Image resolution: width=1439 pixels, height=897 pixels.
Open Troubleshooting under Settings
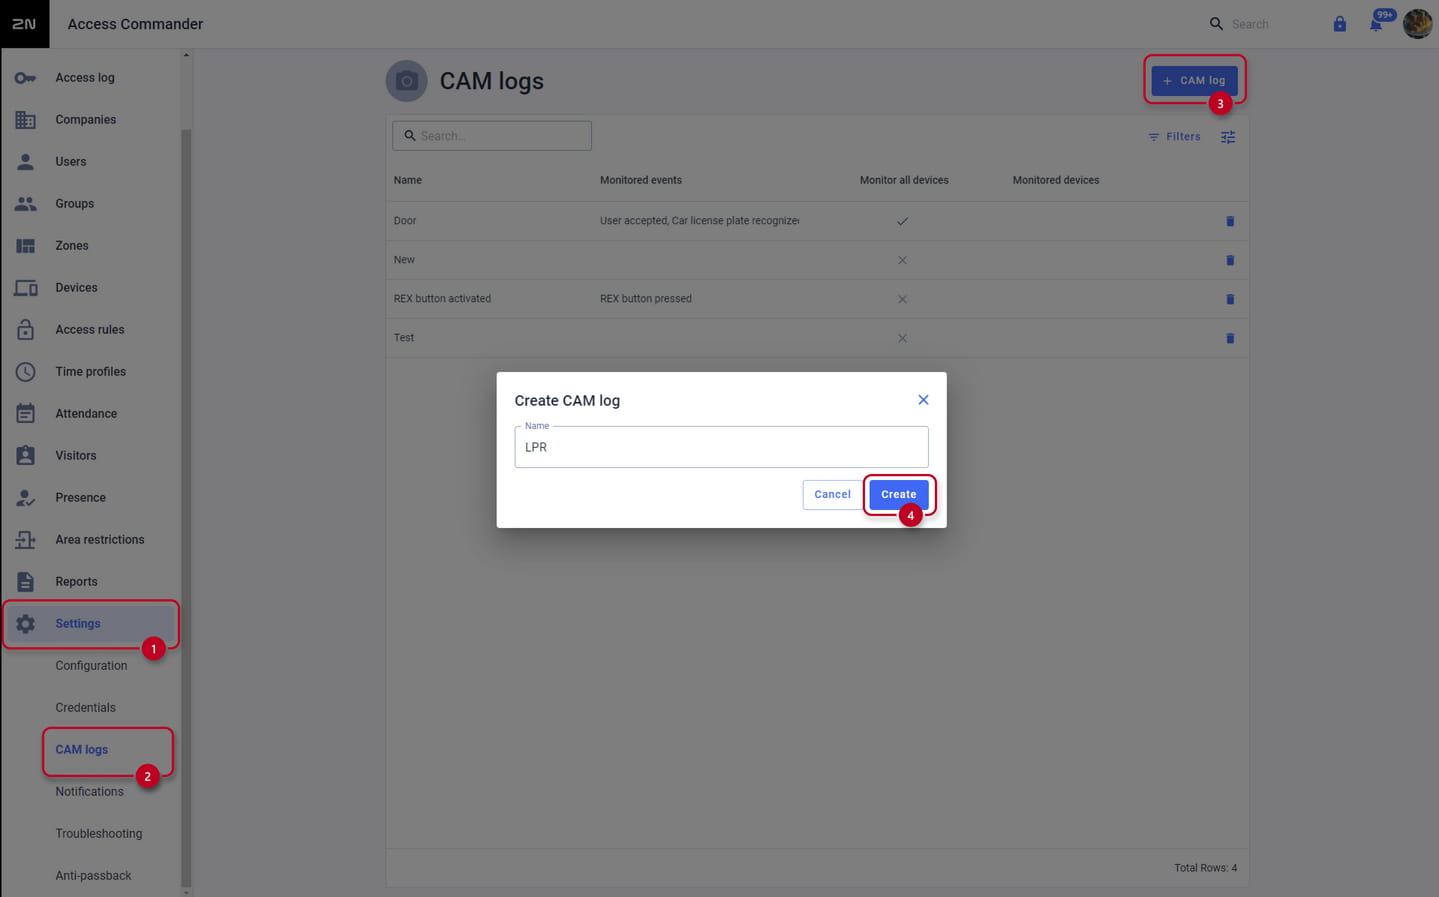coord(99,833)
